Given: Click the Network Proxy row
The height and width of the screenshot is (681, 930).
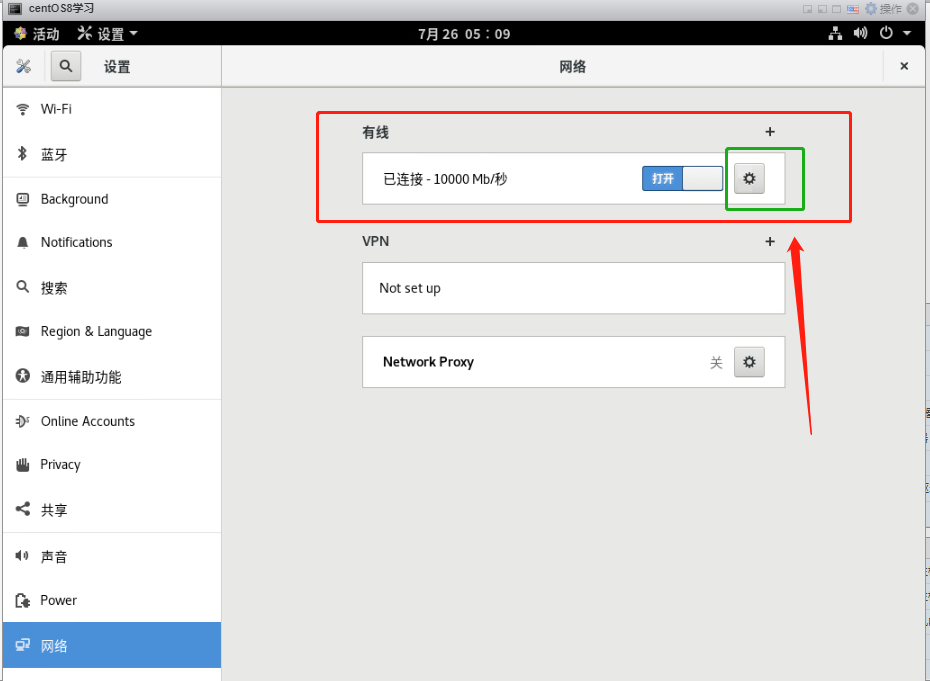Looking at the screenshot, I should tap(574, 362).
